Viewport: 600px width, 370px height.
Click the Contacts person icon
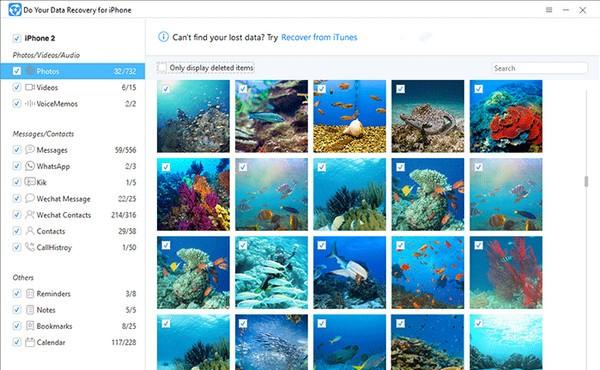pos(30,231)
